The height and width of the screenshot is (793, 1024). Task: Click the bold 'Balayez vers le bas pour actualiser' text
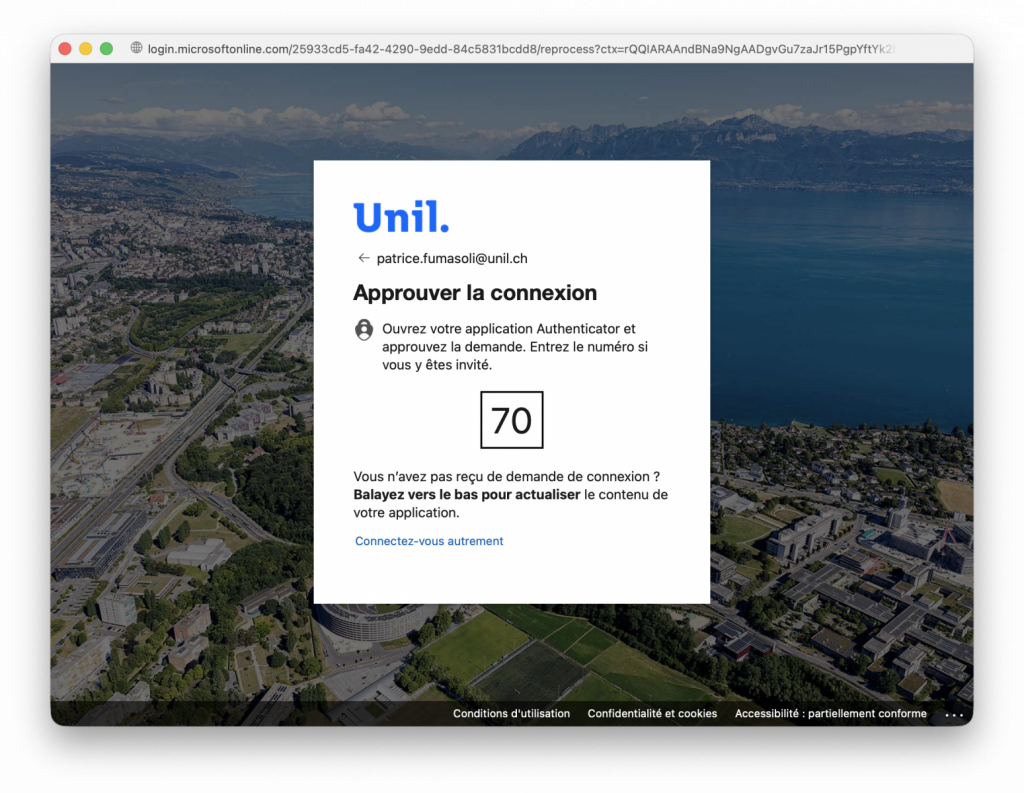(467, 494)
